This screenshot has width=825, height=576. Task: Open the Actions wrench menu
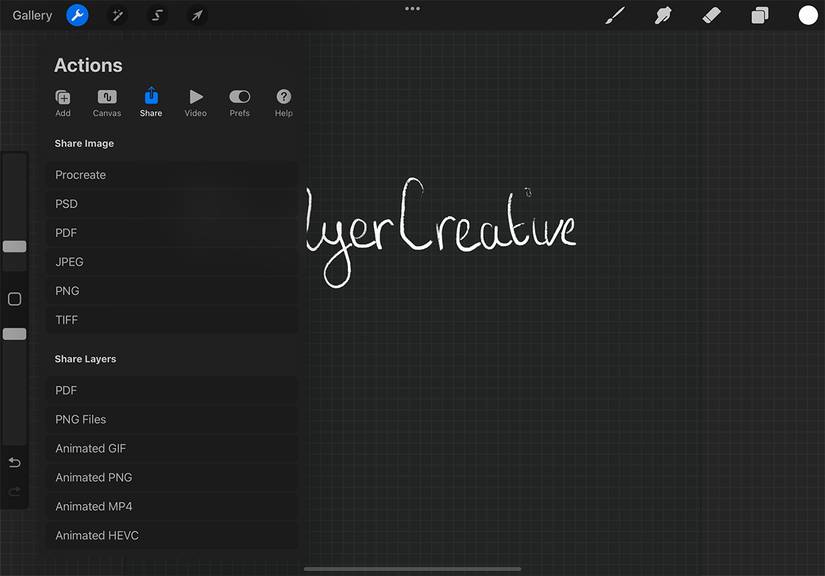coord(77,15)
